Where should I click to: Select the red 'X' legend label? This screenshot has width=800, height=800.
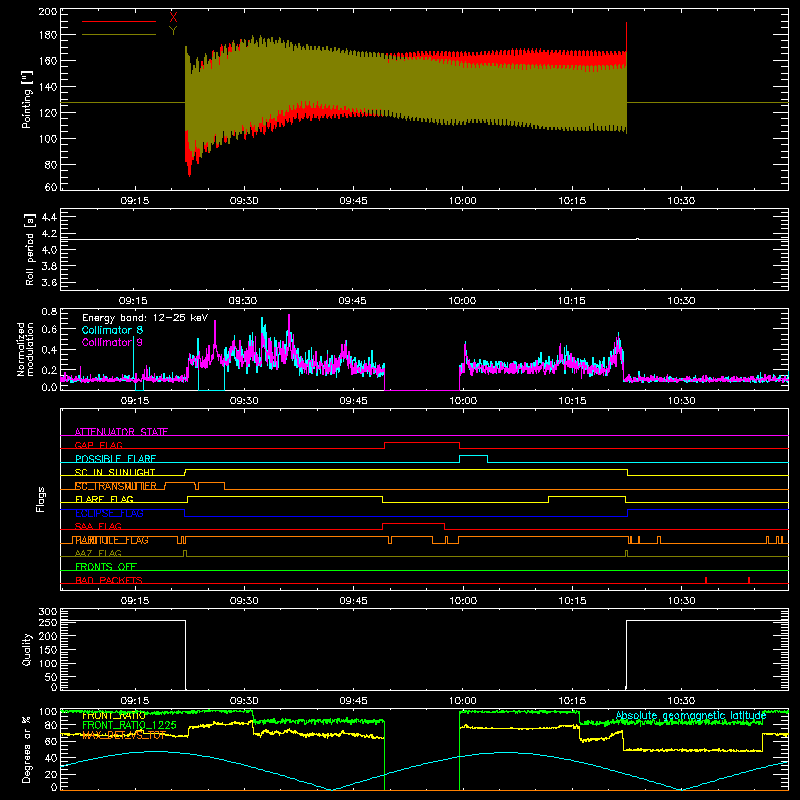coord(173,18)
